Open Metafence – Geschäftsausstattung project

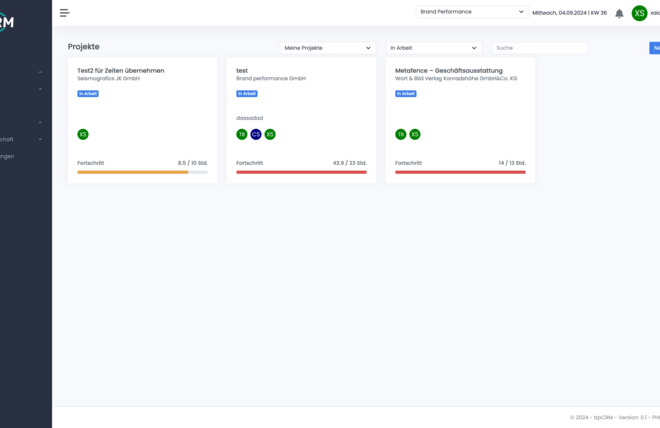click(449, 70)
